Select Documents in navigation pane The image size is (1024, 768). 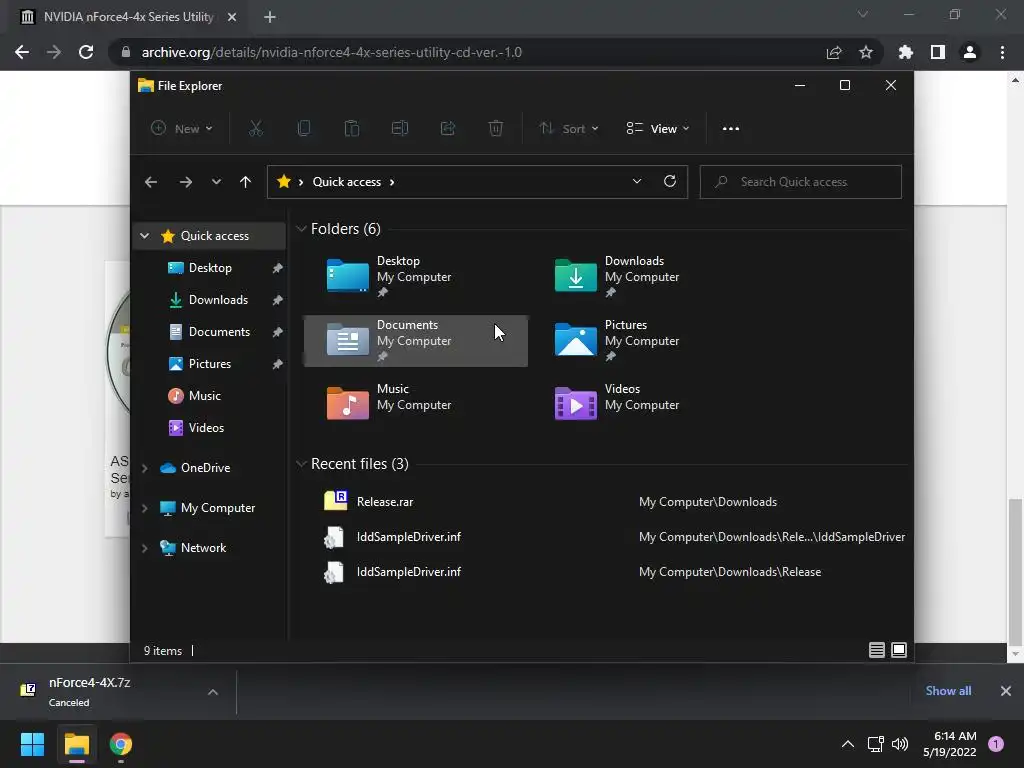click(219, 332)
